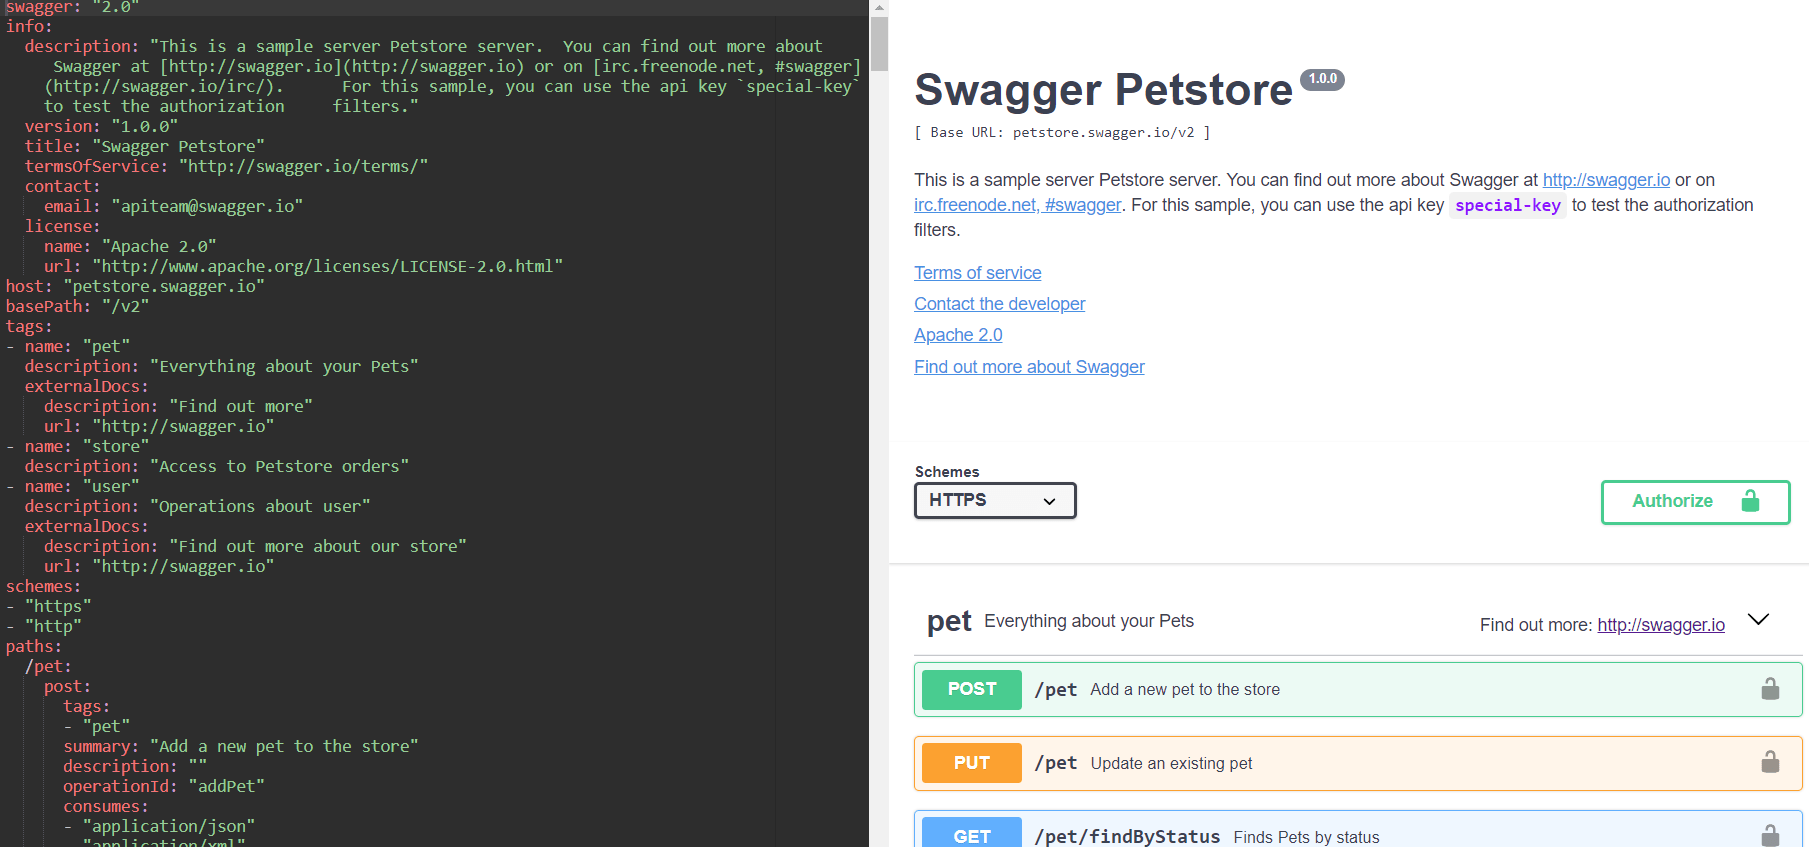Click the lock icon on POST /pet
Screen dimensions: 1809x847
[1770, 689]
